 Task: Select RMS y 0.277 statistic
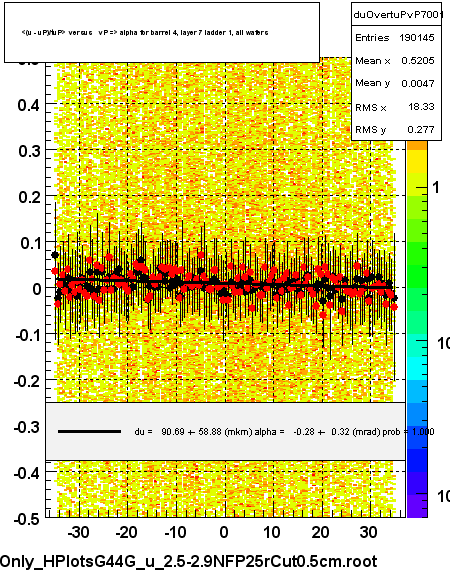point(395,129)
